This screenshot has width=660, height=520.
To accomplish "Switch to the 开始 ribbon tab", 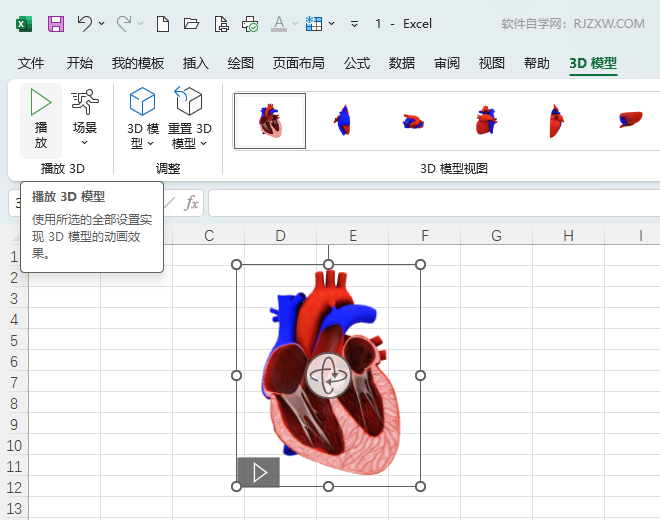I will (80, 63).
